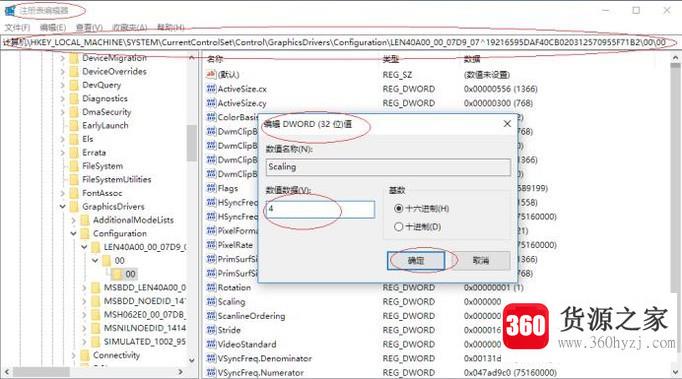Click the DmaSecurity folder icon
The height and width of the screenshot is (379, 682).
coord(74,112)
